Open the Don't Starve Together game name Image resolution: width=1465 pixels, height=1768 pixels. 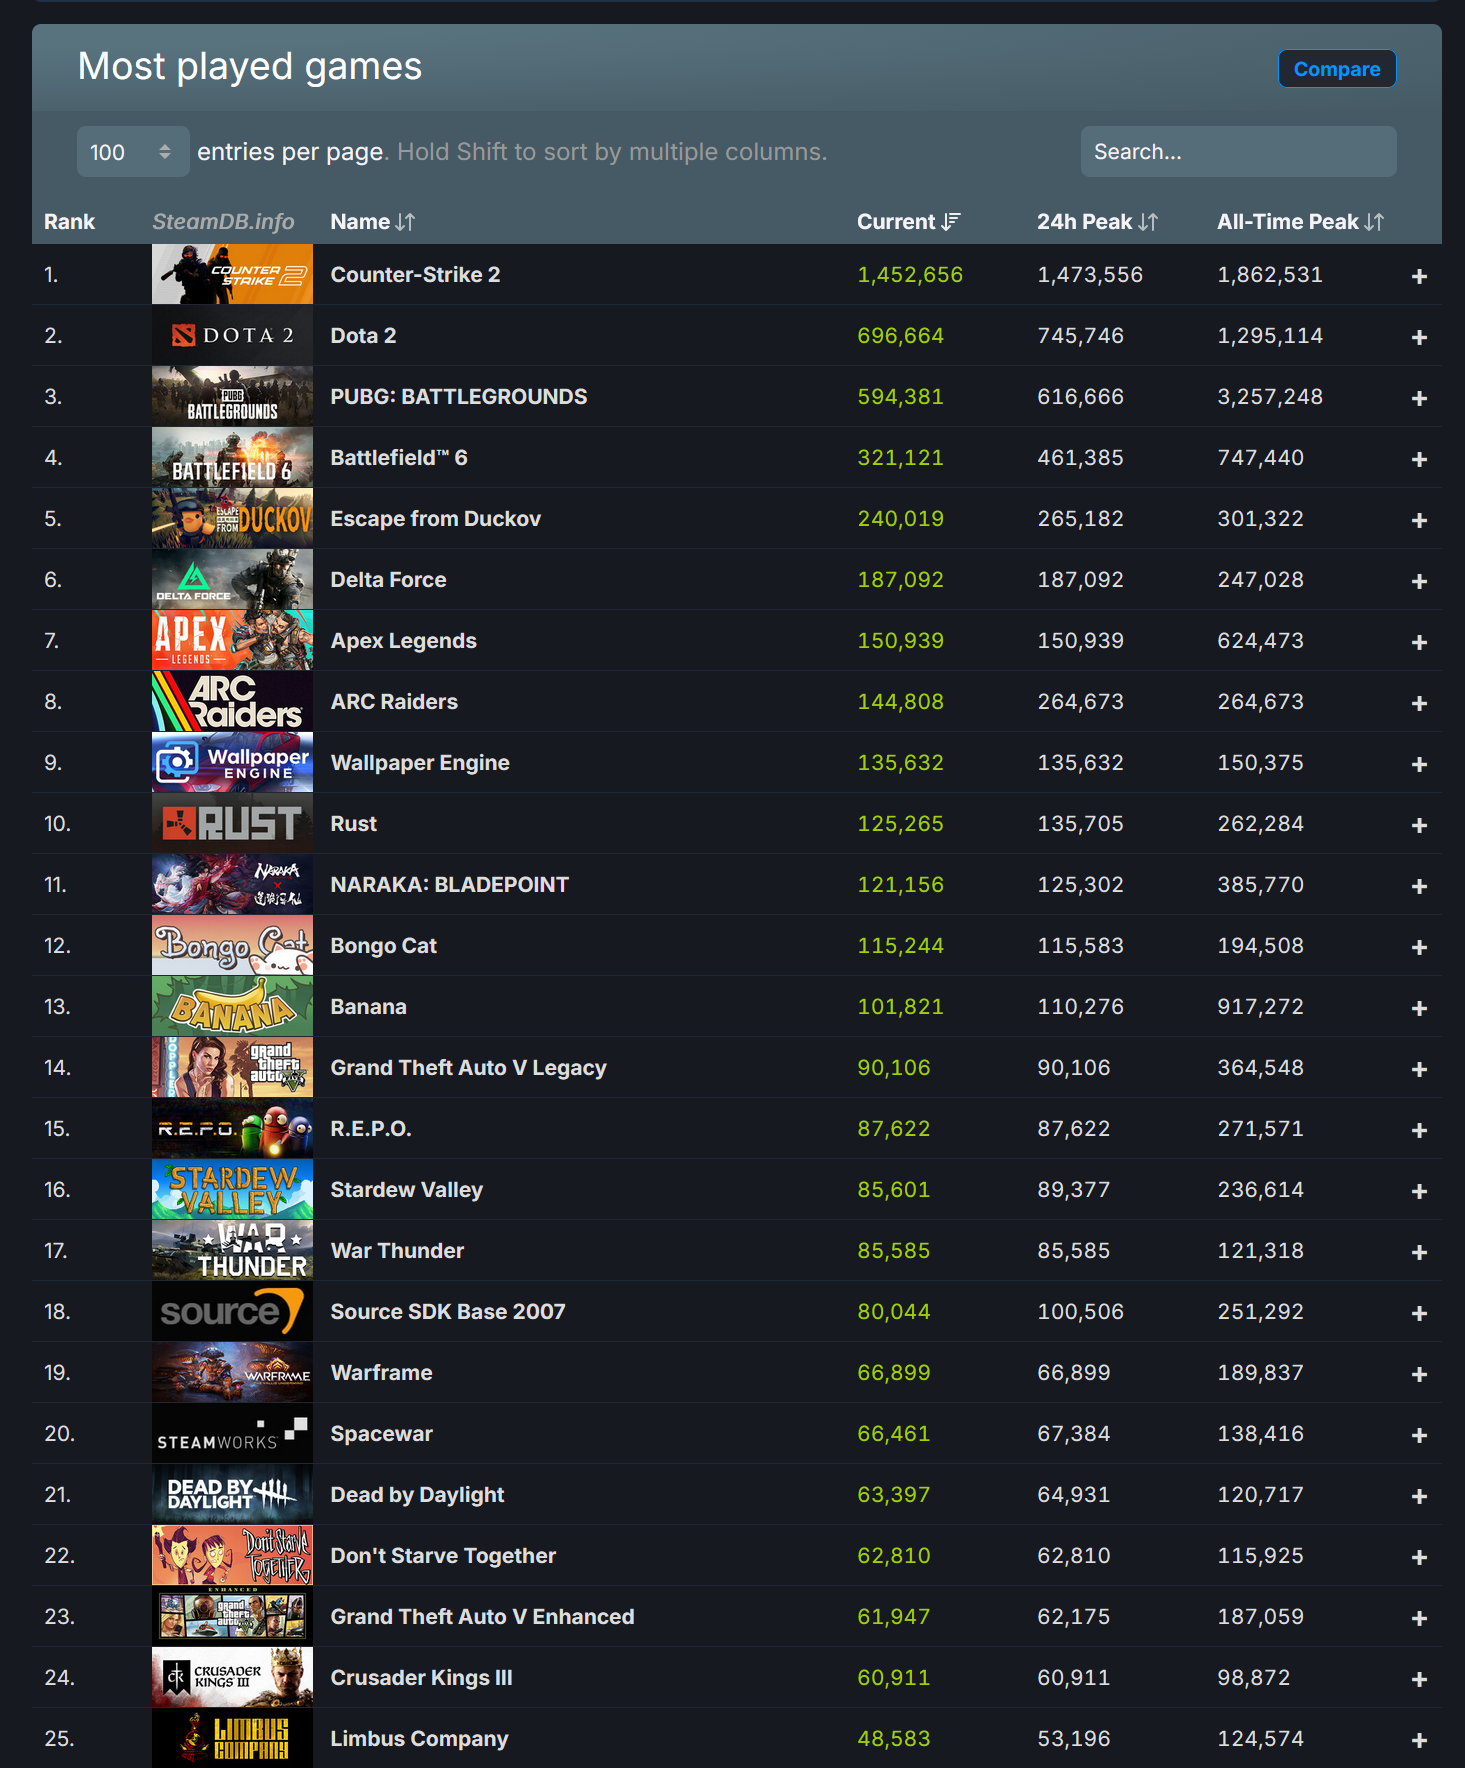(x=443, y=1555)
